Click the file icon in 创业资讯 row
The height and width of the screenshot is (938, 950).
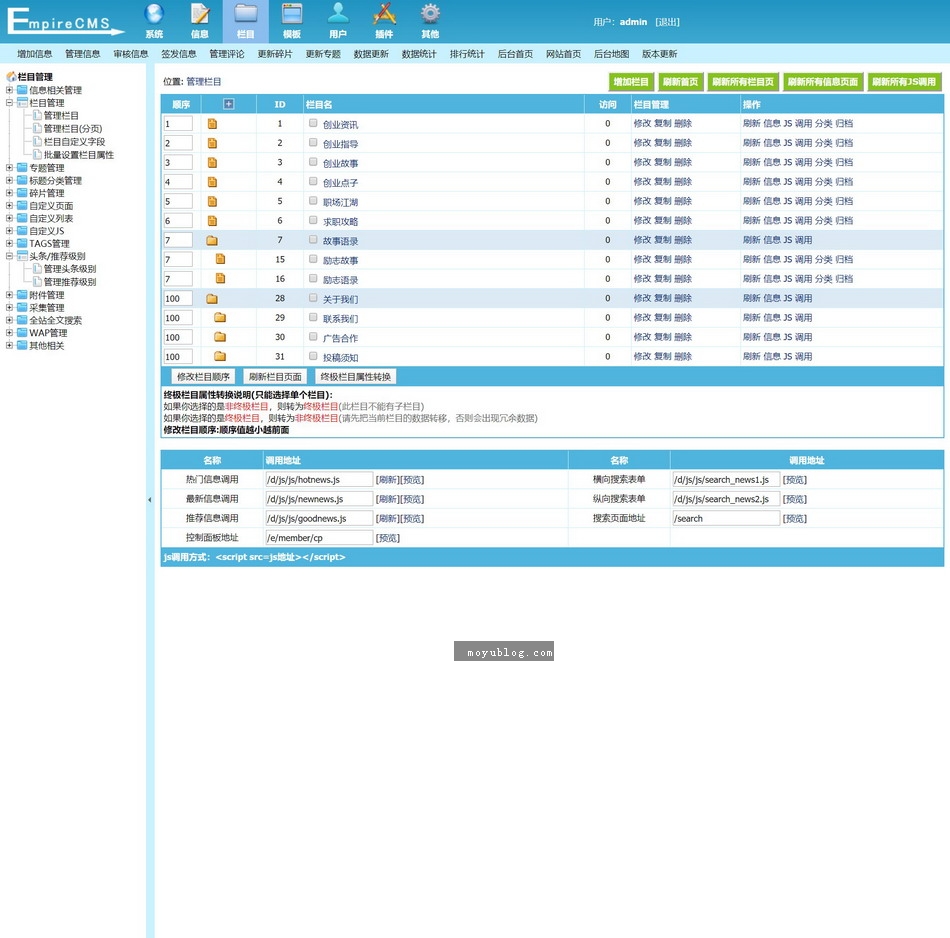point(212,124)
